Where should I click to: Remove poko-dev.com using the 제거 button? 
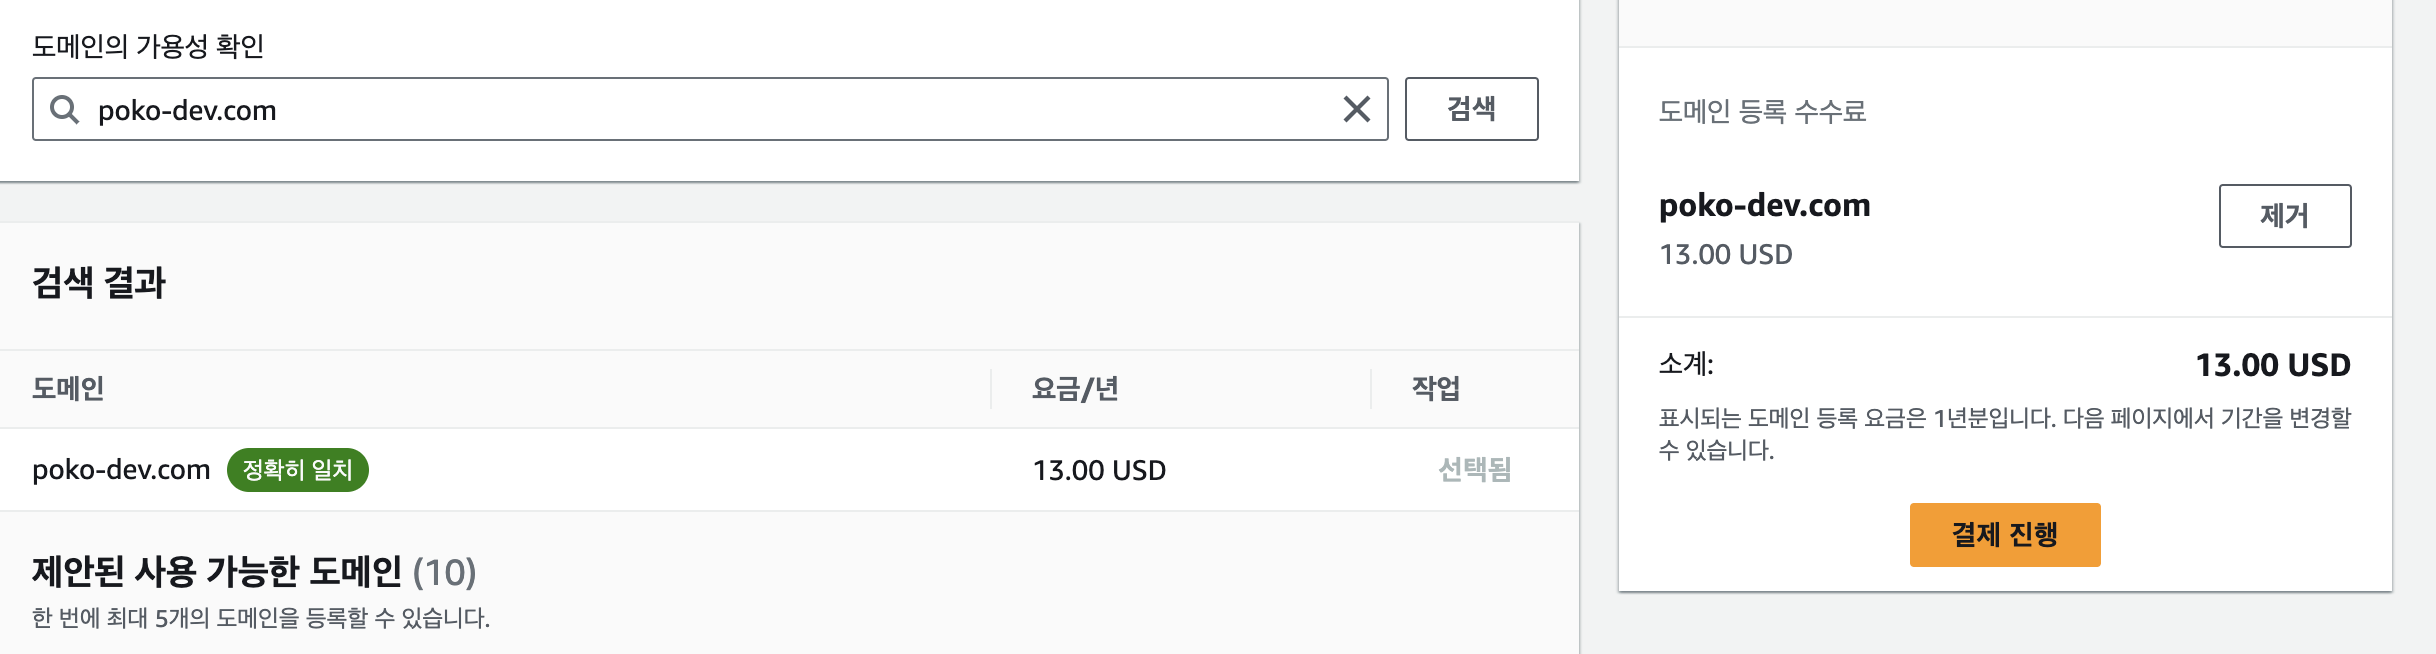(2284, 216)
